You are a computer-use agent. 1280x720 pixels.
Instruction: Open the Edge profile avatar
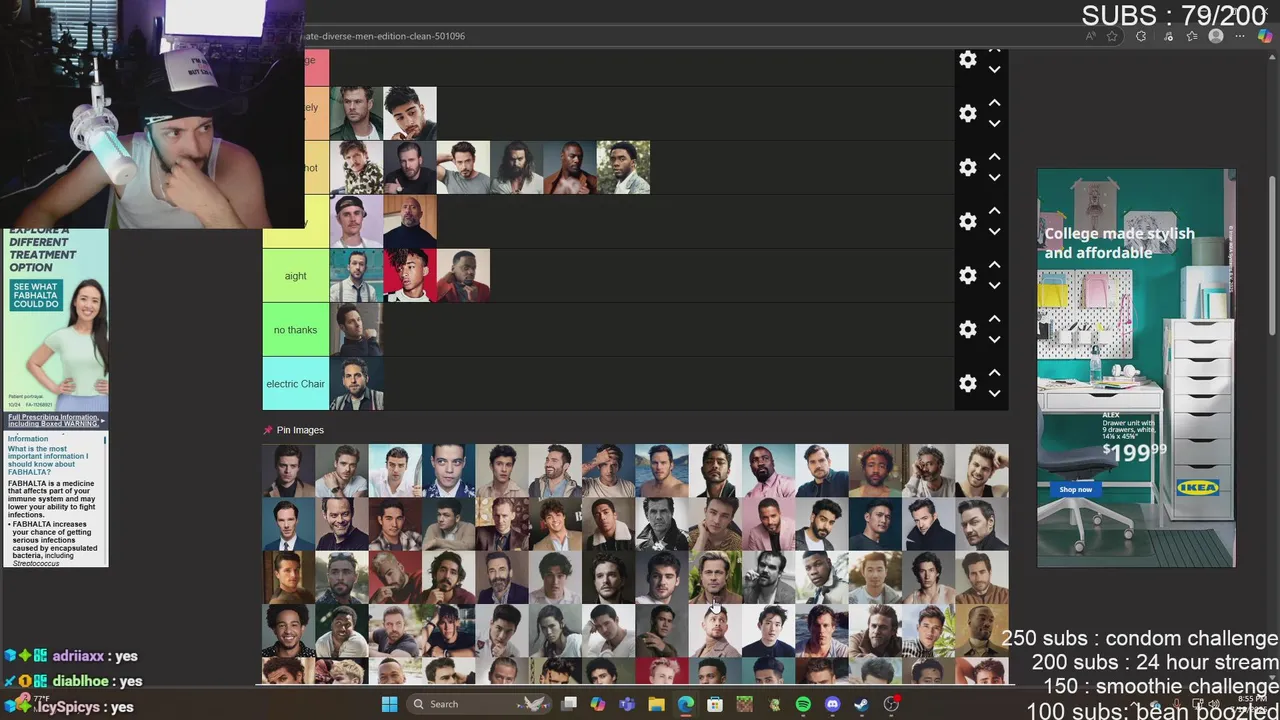(1216, 36)
